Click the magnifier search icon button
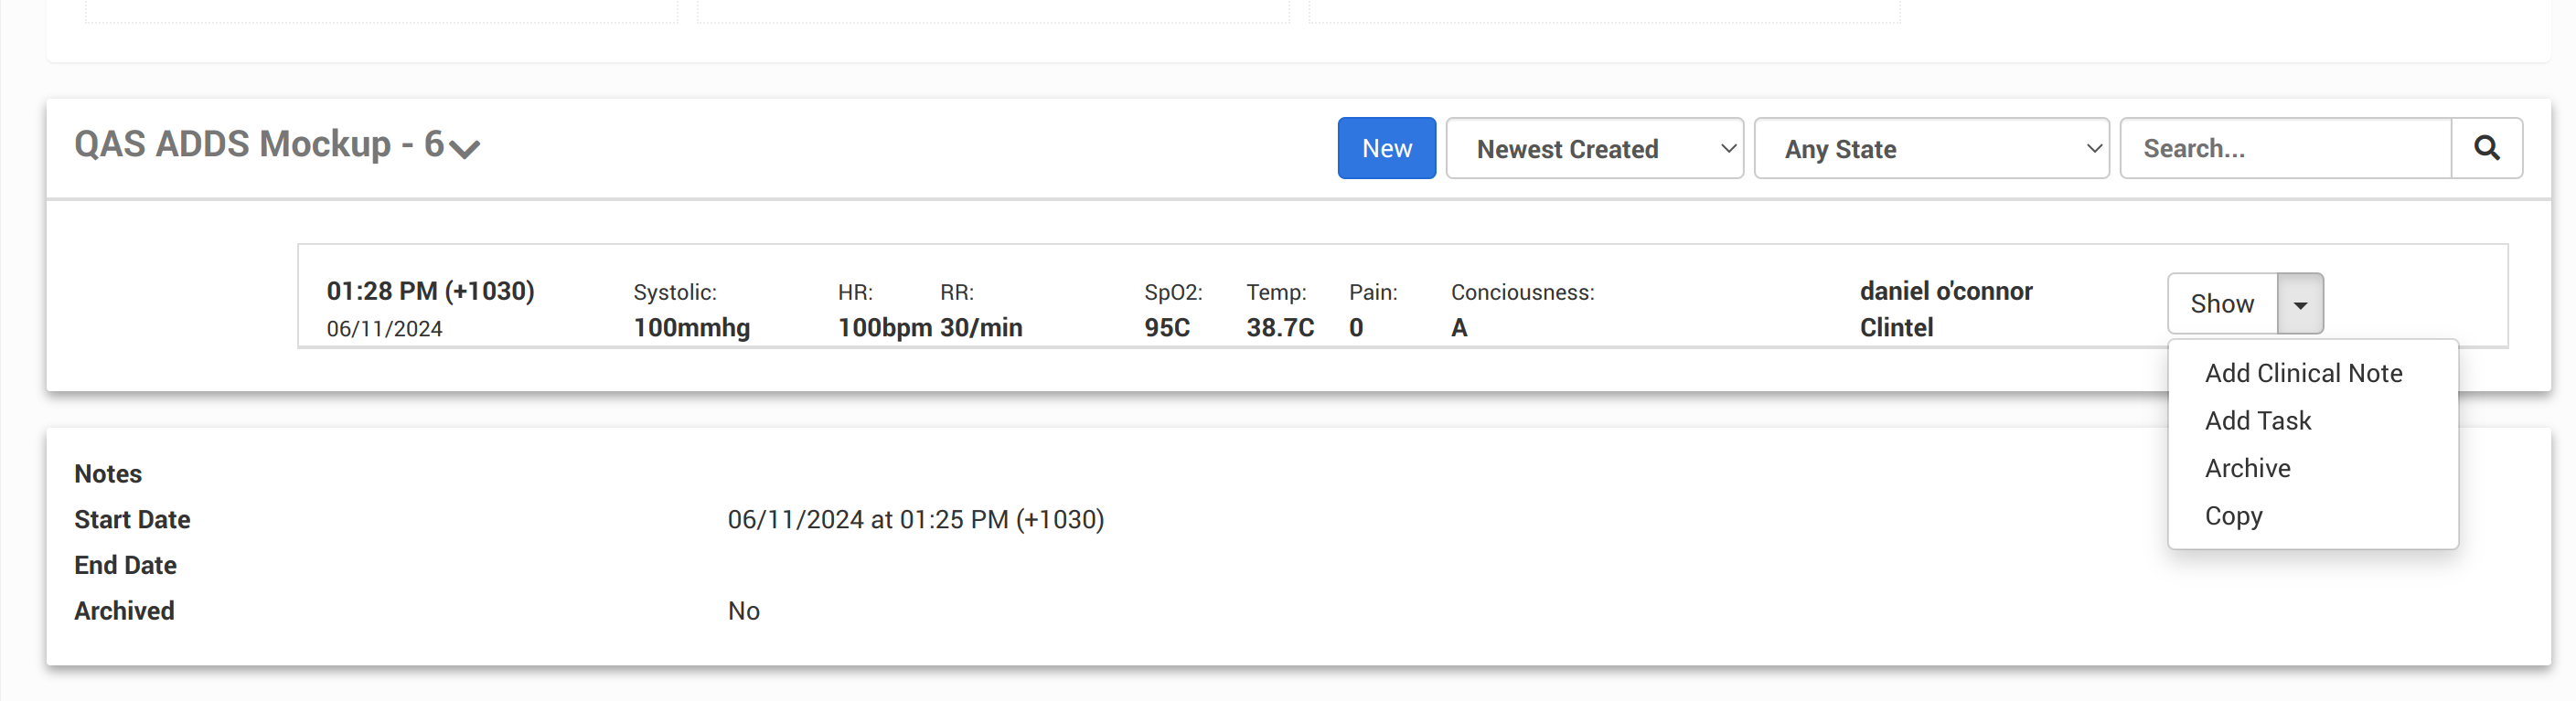 [2486, 148]
